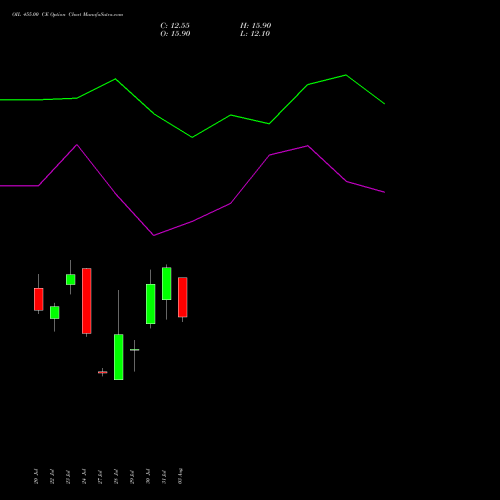Select the tall red candlestick for 24 Jul
This screenshot has height=500, width=500.
click(87, 301)
